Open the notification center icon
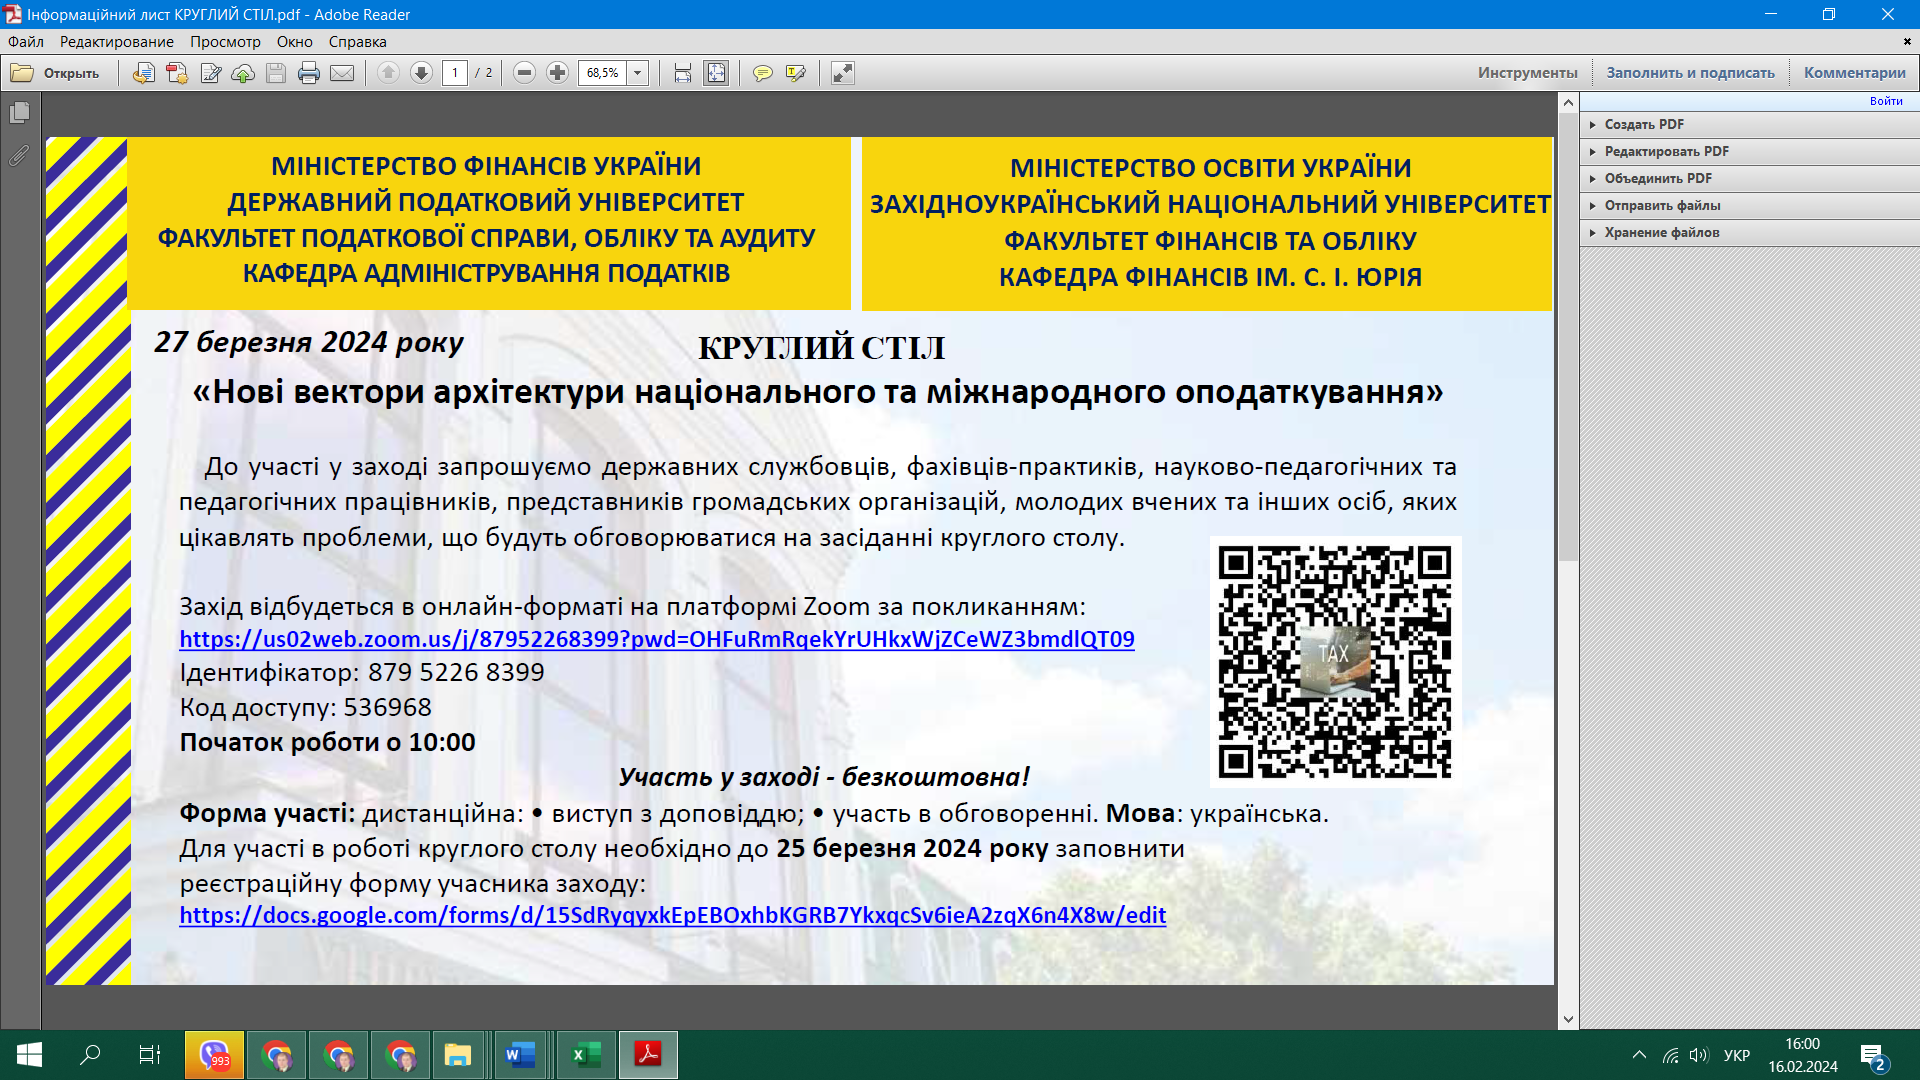The image size is (1920, 1080). coord(1873,1056)
